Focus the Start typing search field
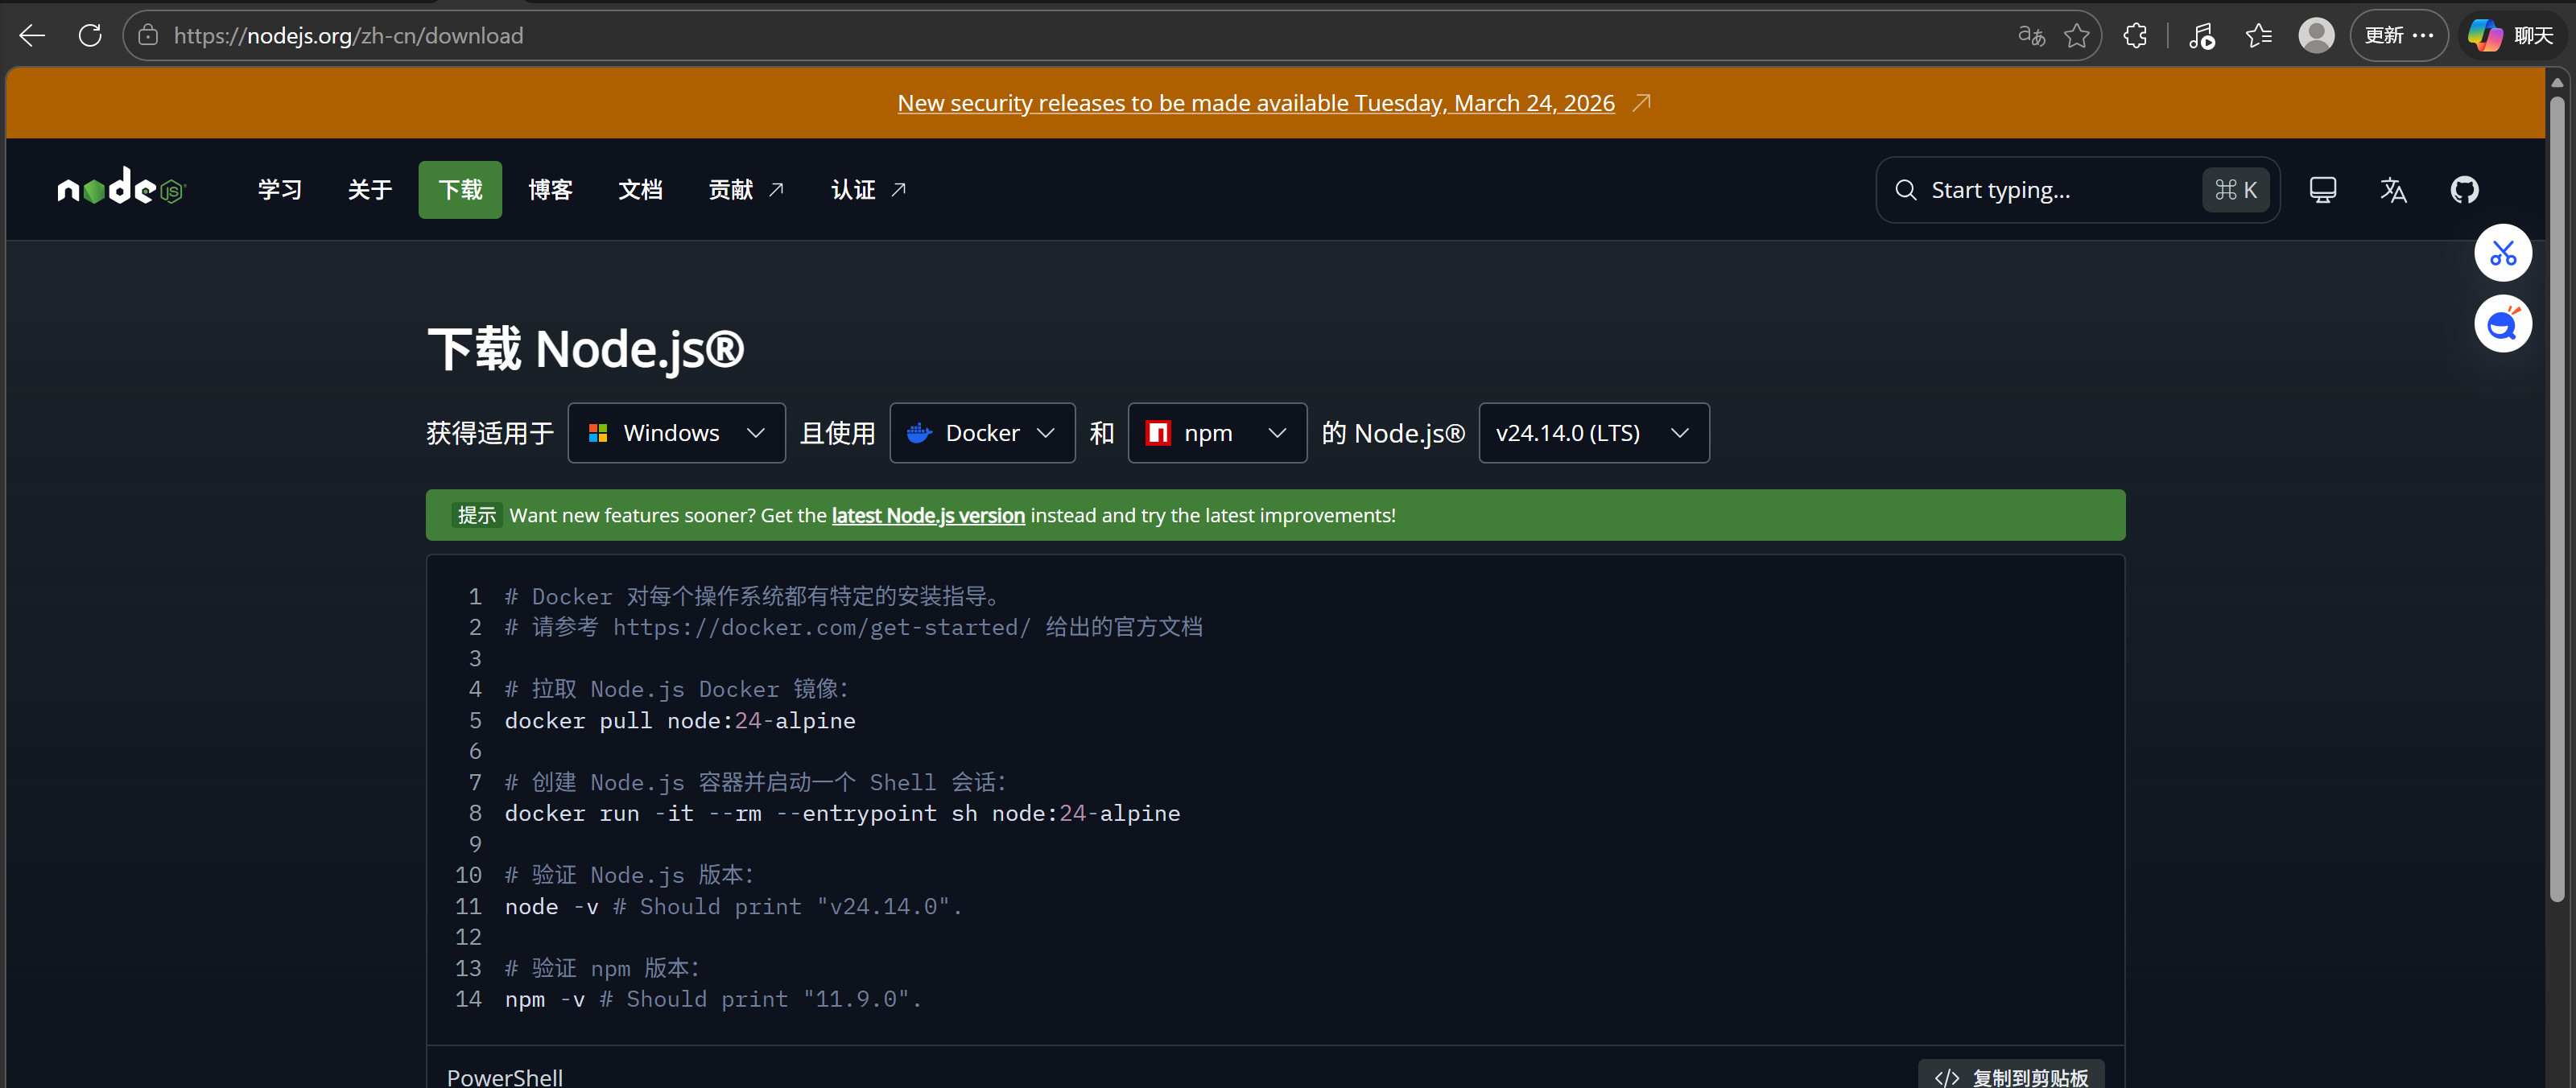 coord(2077,190)
